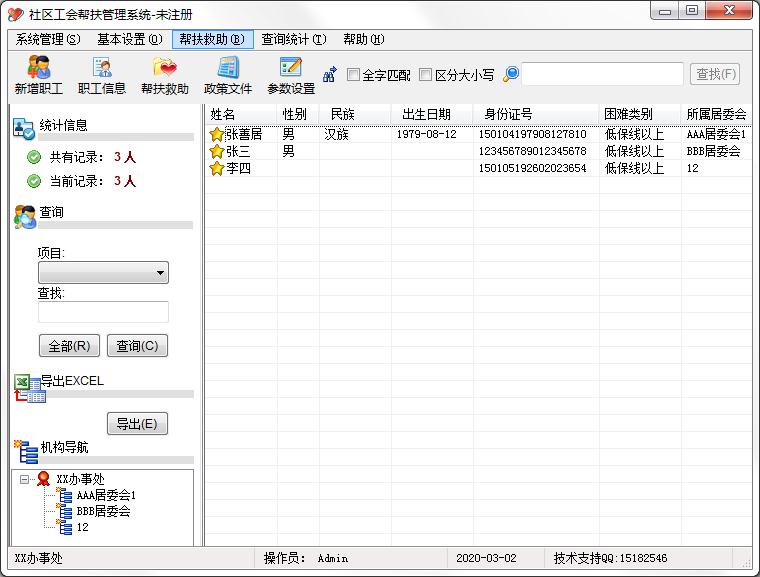Click the 查找 input field in query panel
The width and height of the screenshot is (760, 577).
coord(103,312)
